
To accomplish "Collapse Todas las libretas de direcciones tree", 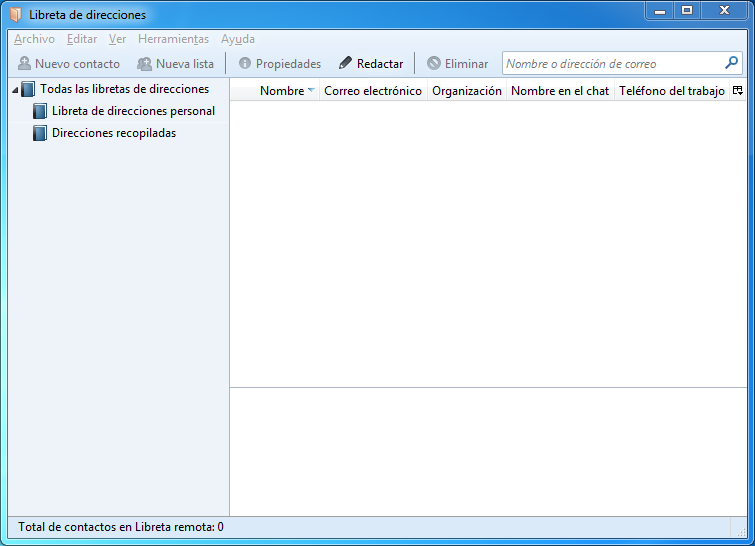I will pyautogui.click(x=15, y=90).
